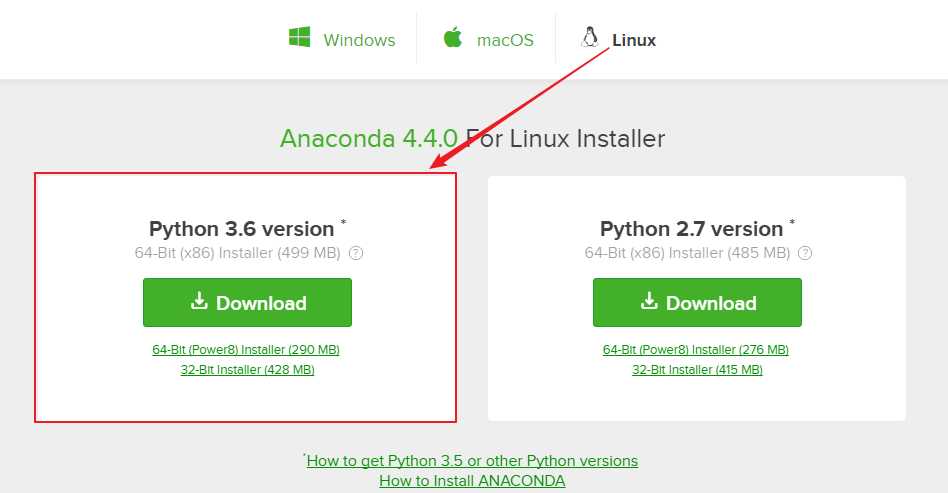Click the Windows logo icon
The width and height of the screenshot is (948, 493).
coord(299,37)
